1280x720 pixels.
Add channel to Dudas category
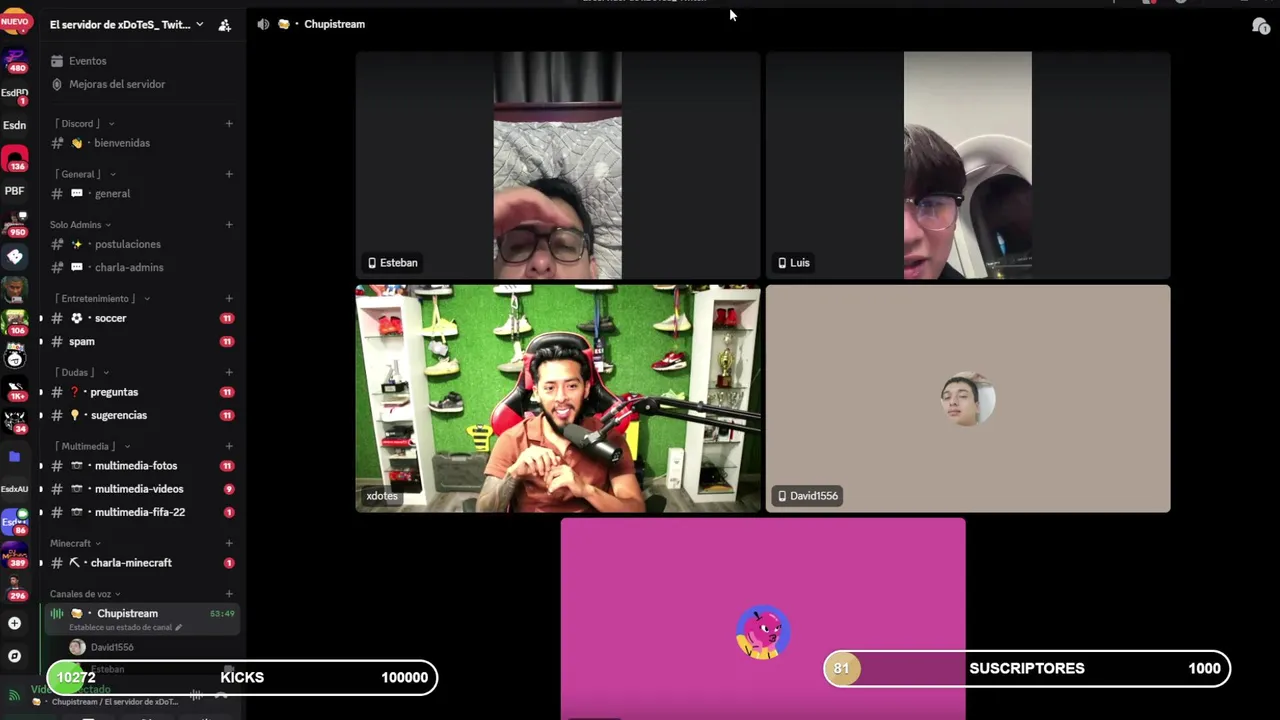click(x=229, y=372)
